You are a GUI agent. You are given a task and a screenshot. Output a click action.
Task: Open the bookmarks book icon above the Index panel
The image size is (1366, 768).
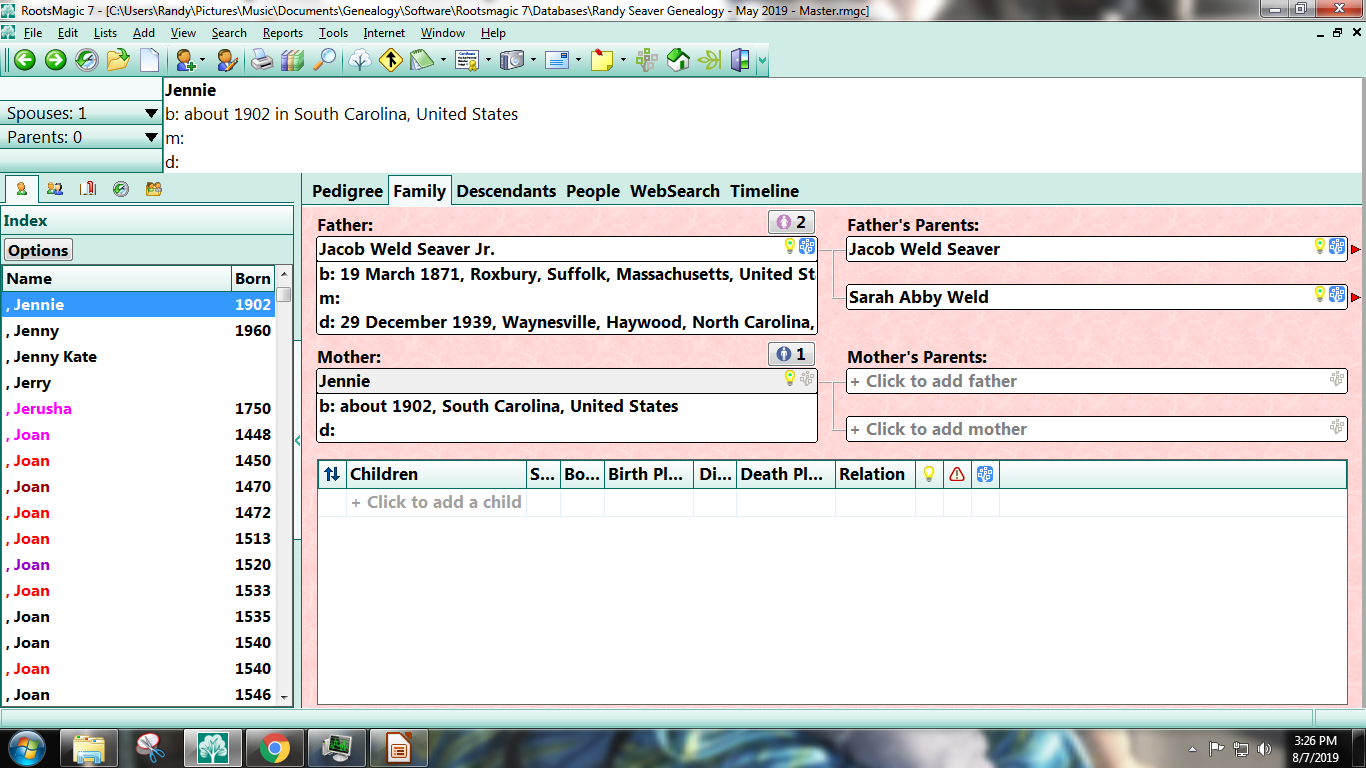(x=87, y=188)
